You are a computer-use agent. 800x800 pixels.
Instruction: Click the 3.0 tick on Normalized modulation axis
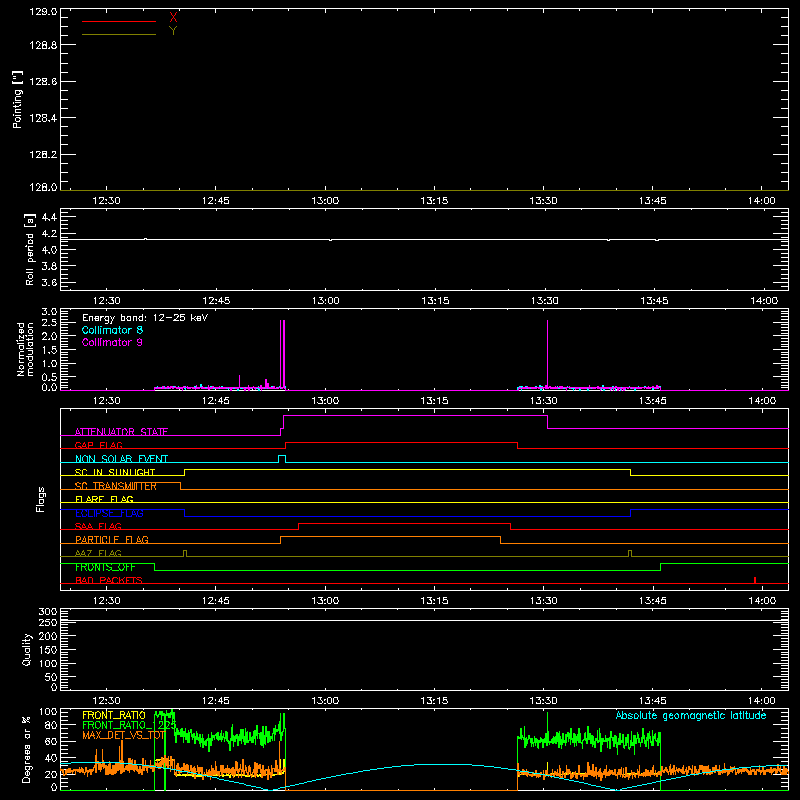(x=49, y=312)
